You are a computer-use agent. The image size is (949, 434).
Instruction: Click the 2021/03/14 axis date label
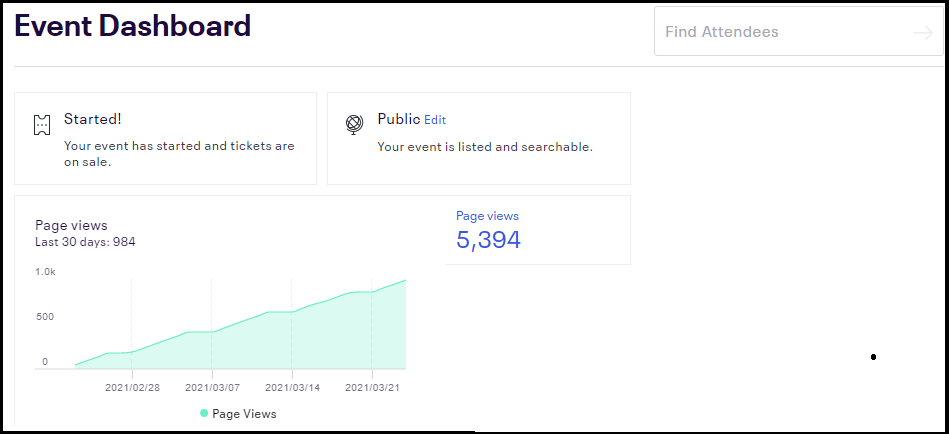(x=292, y=387)
